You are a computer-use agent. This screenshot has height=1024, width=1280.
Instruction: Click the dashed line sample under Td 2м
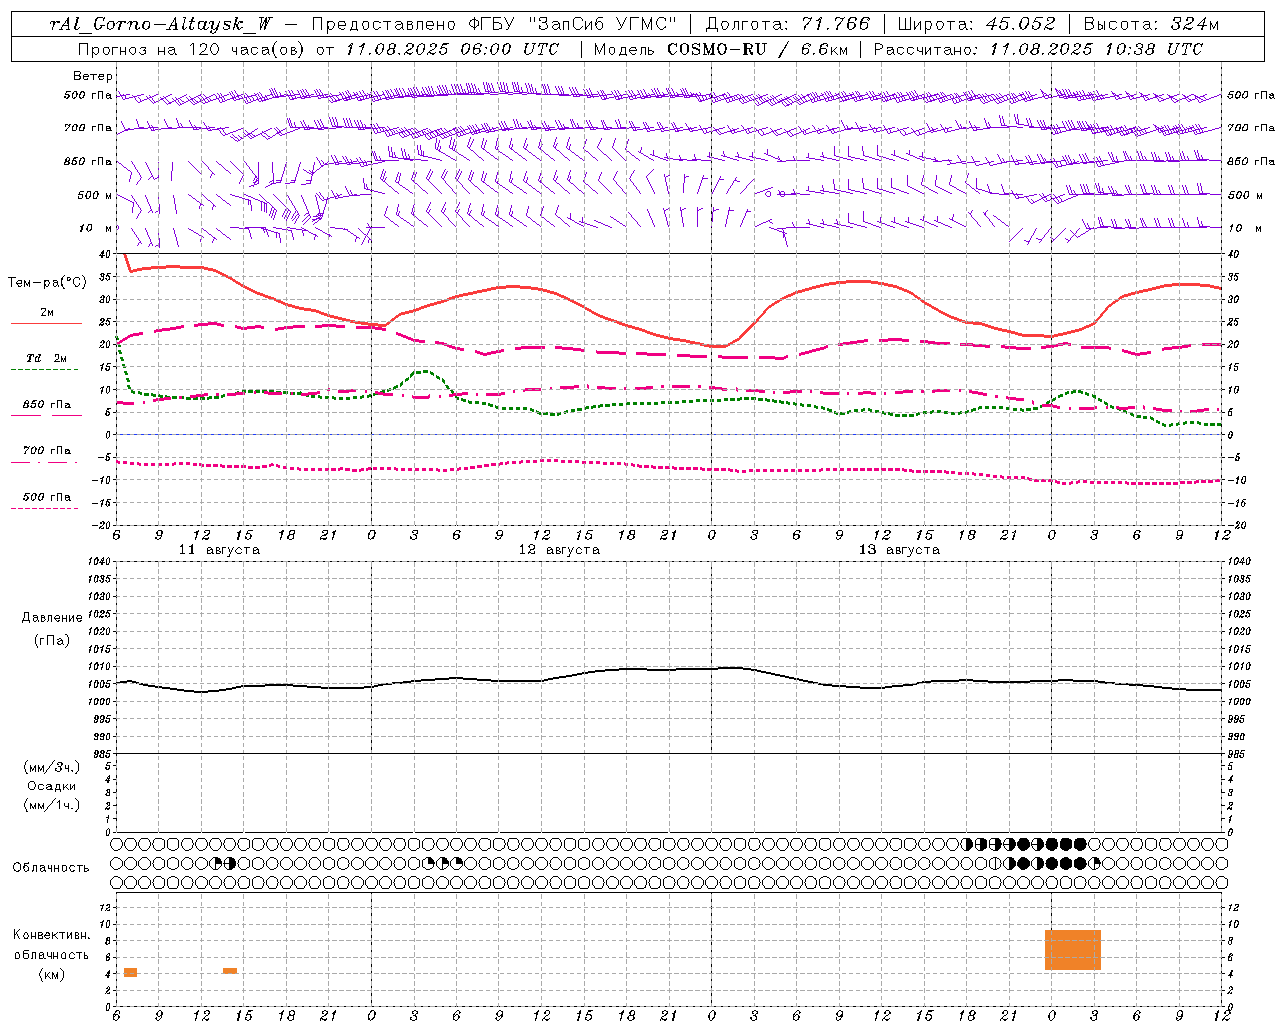(45, 370)
